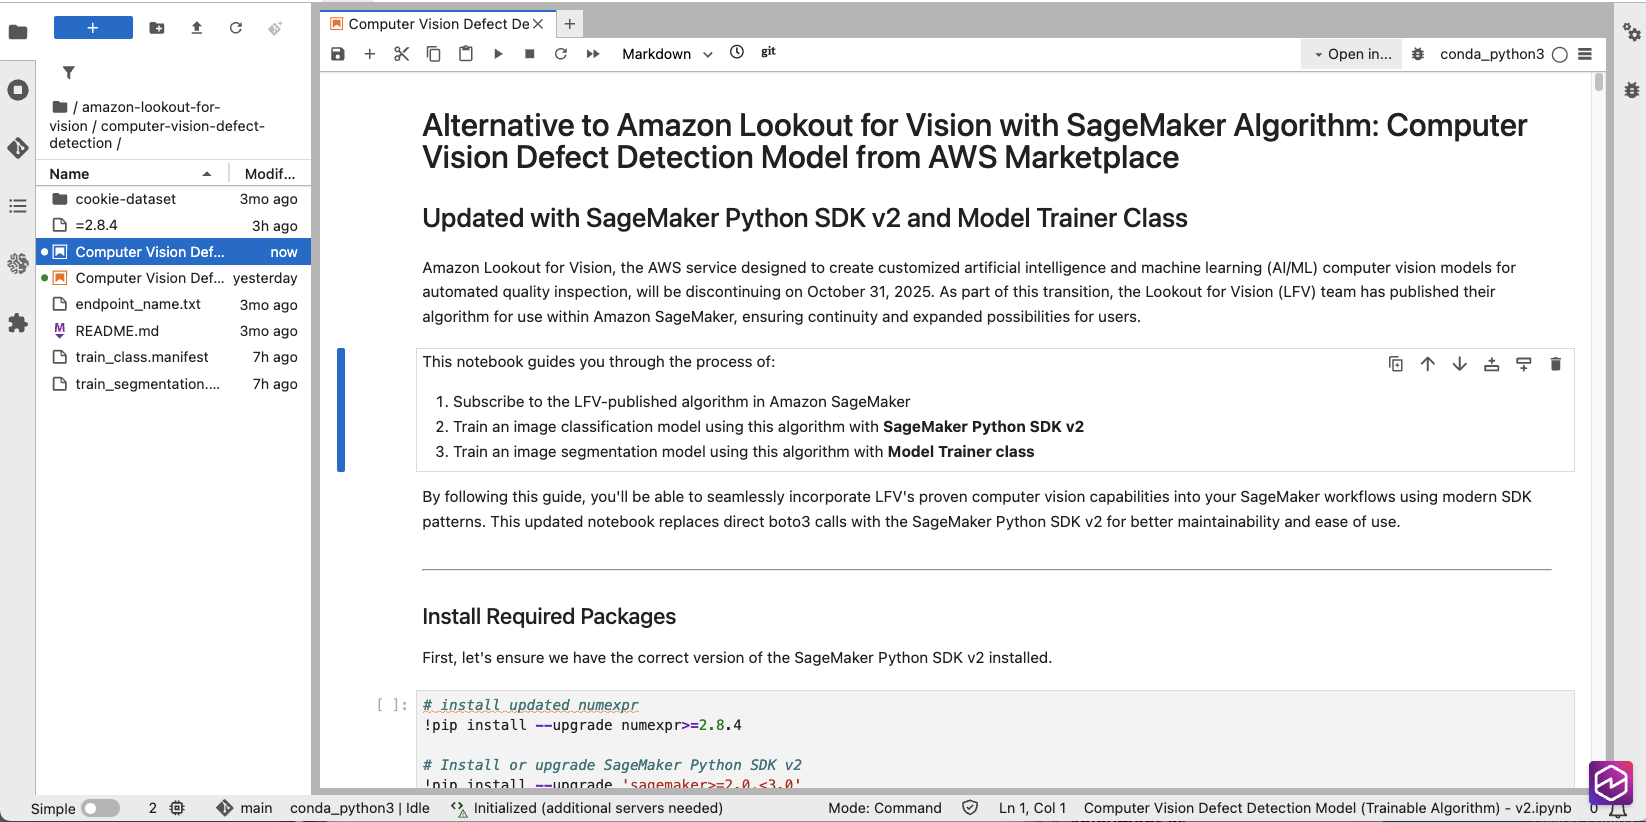Click the git button in notebook toolbar
The width and height of the screenshot is (1646, 822).
coord(768,52)
